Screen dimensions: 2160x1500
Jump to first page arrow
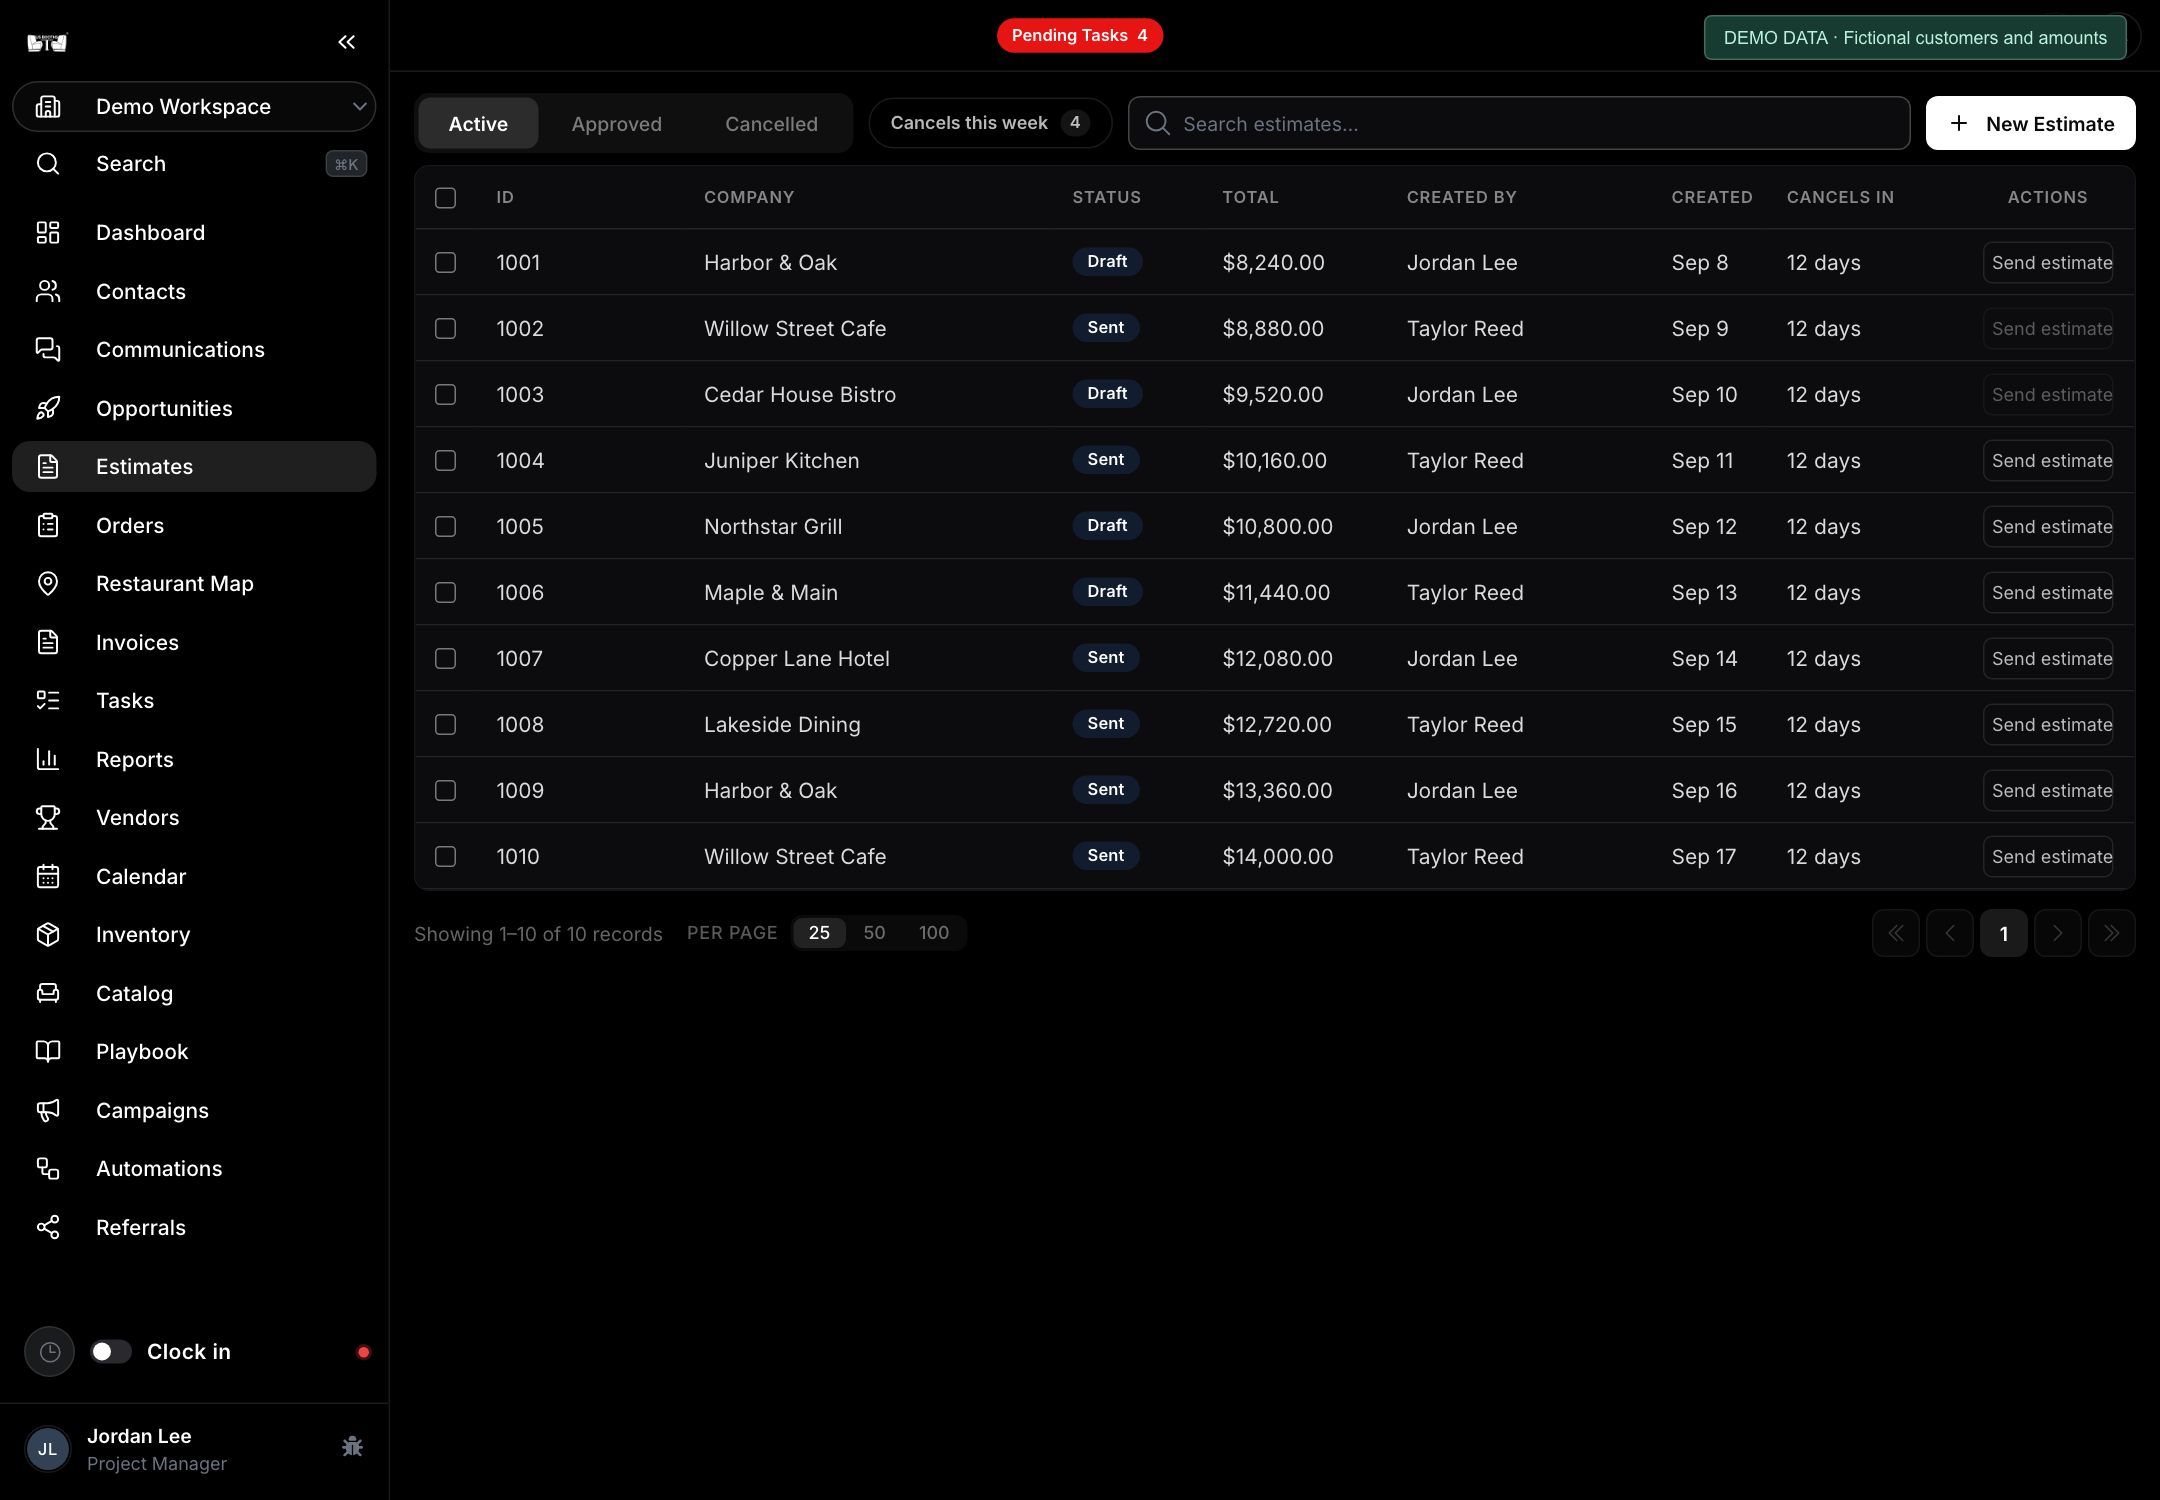tap(1896, 934)
